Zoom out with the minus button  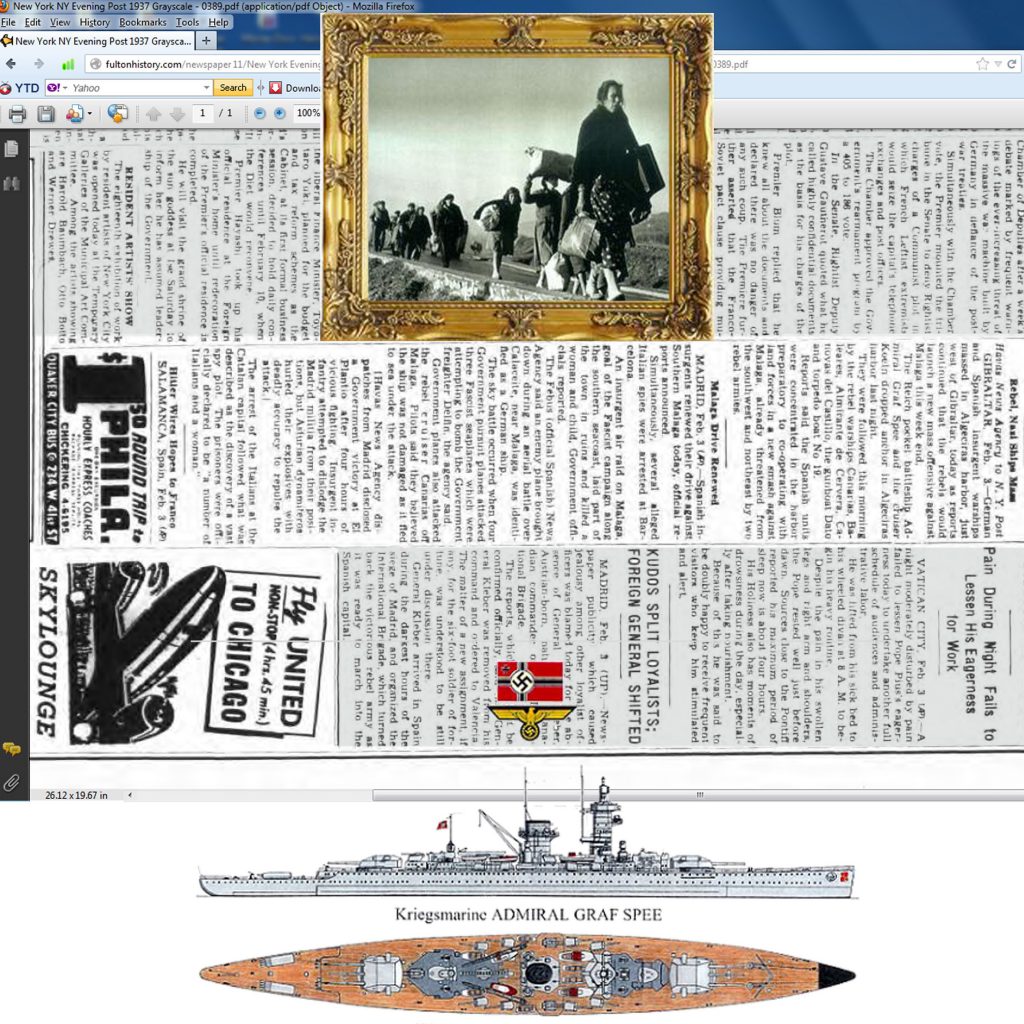[x=259, y=114]
